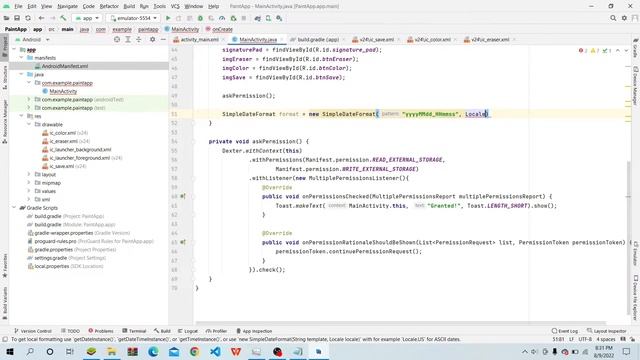The image size is (640, 360).
Task: Open the Chrome icon in the taskbar
Action: click(195, 351)
